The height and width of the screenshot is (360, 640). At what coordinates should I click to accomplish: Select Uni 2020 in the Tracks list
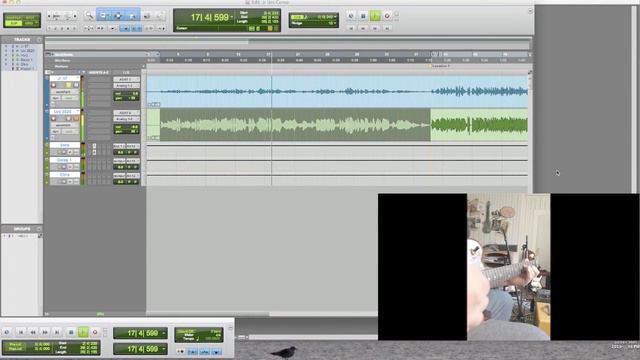click(27, 51)
